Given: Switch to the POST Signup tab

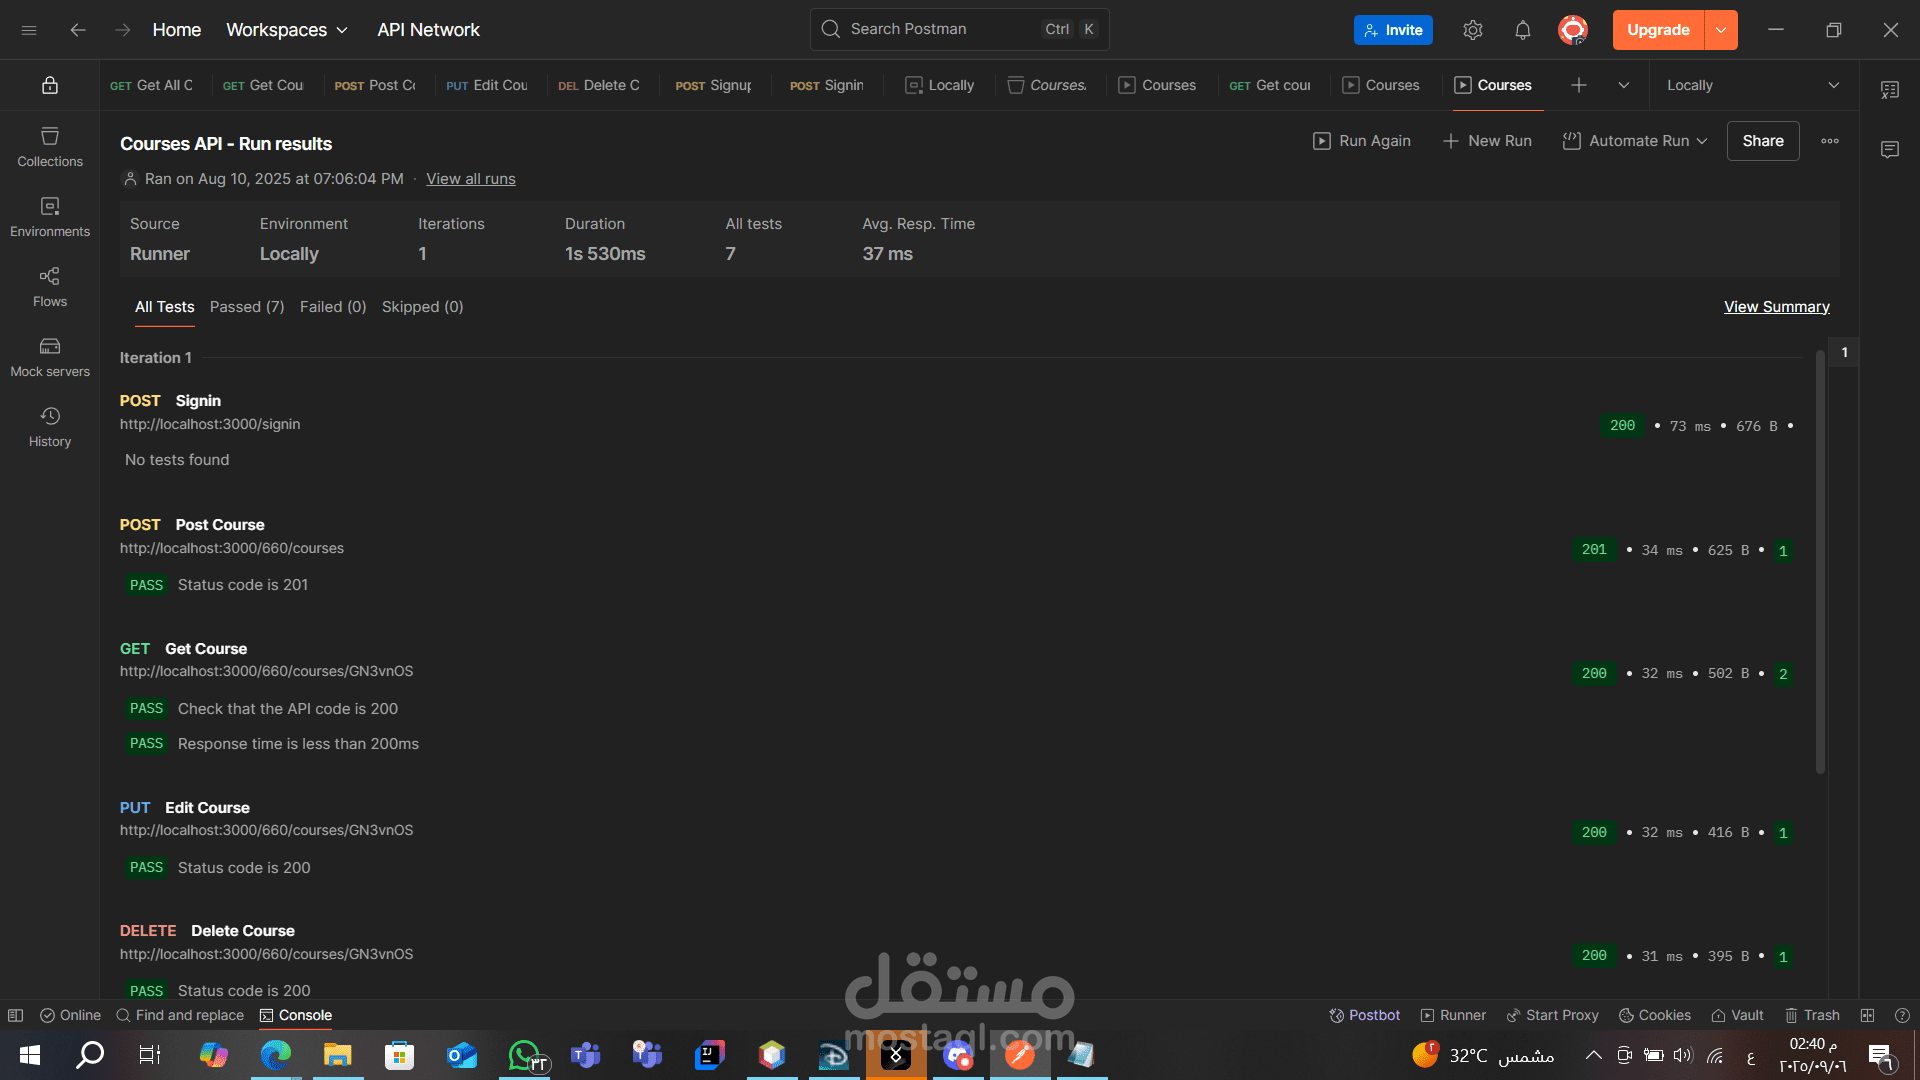Looking at the screenshot, I should pyautogui.click(x=714, y=85).
